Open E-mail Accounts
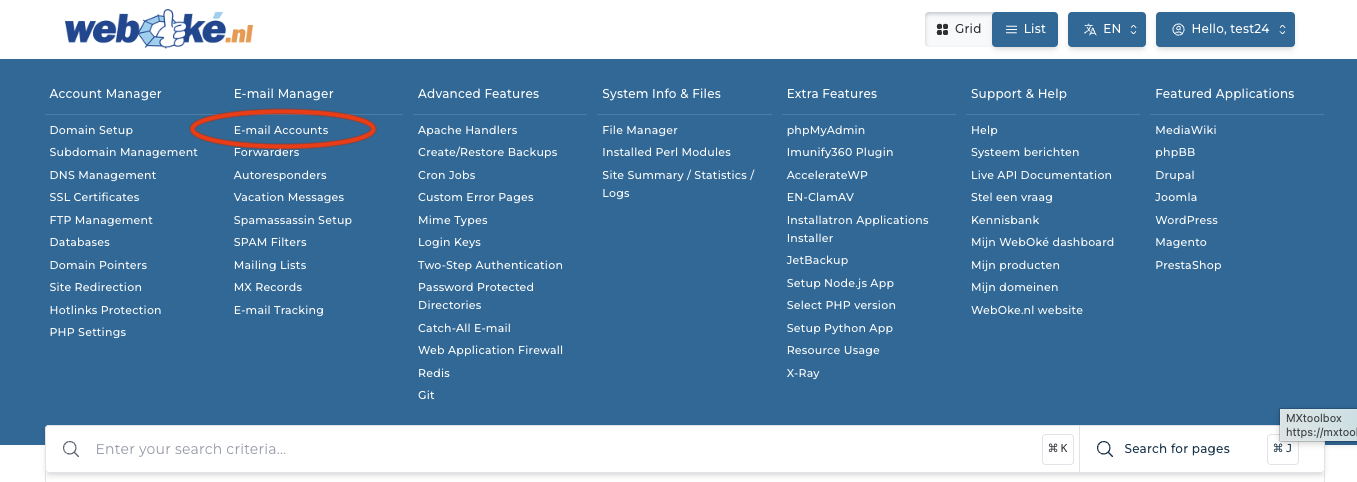Image resolution: width=1357 pixels, height=482 pixels. (x=281, y=130)
